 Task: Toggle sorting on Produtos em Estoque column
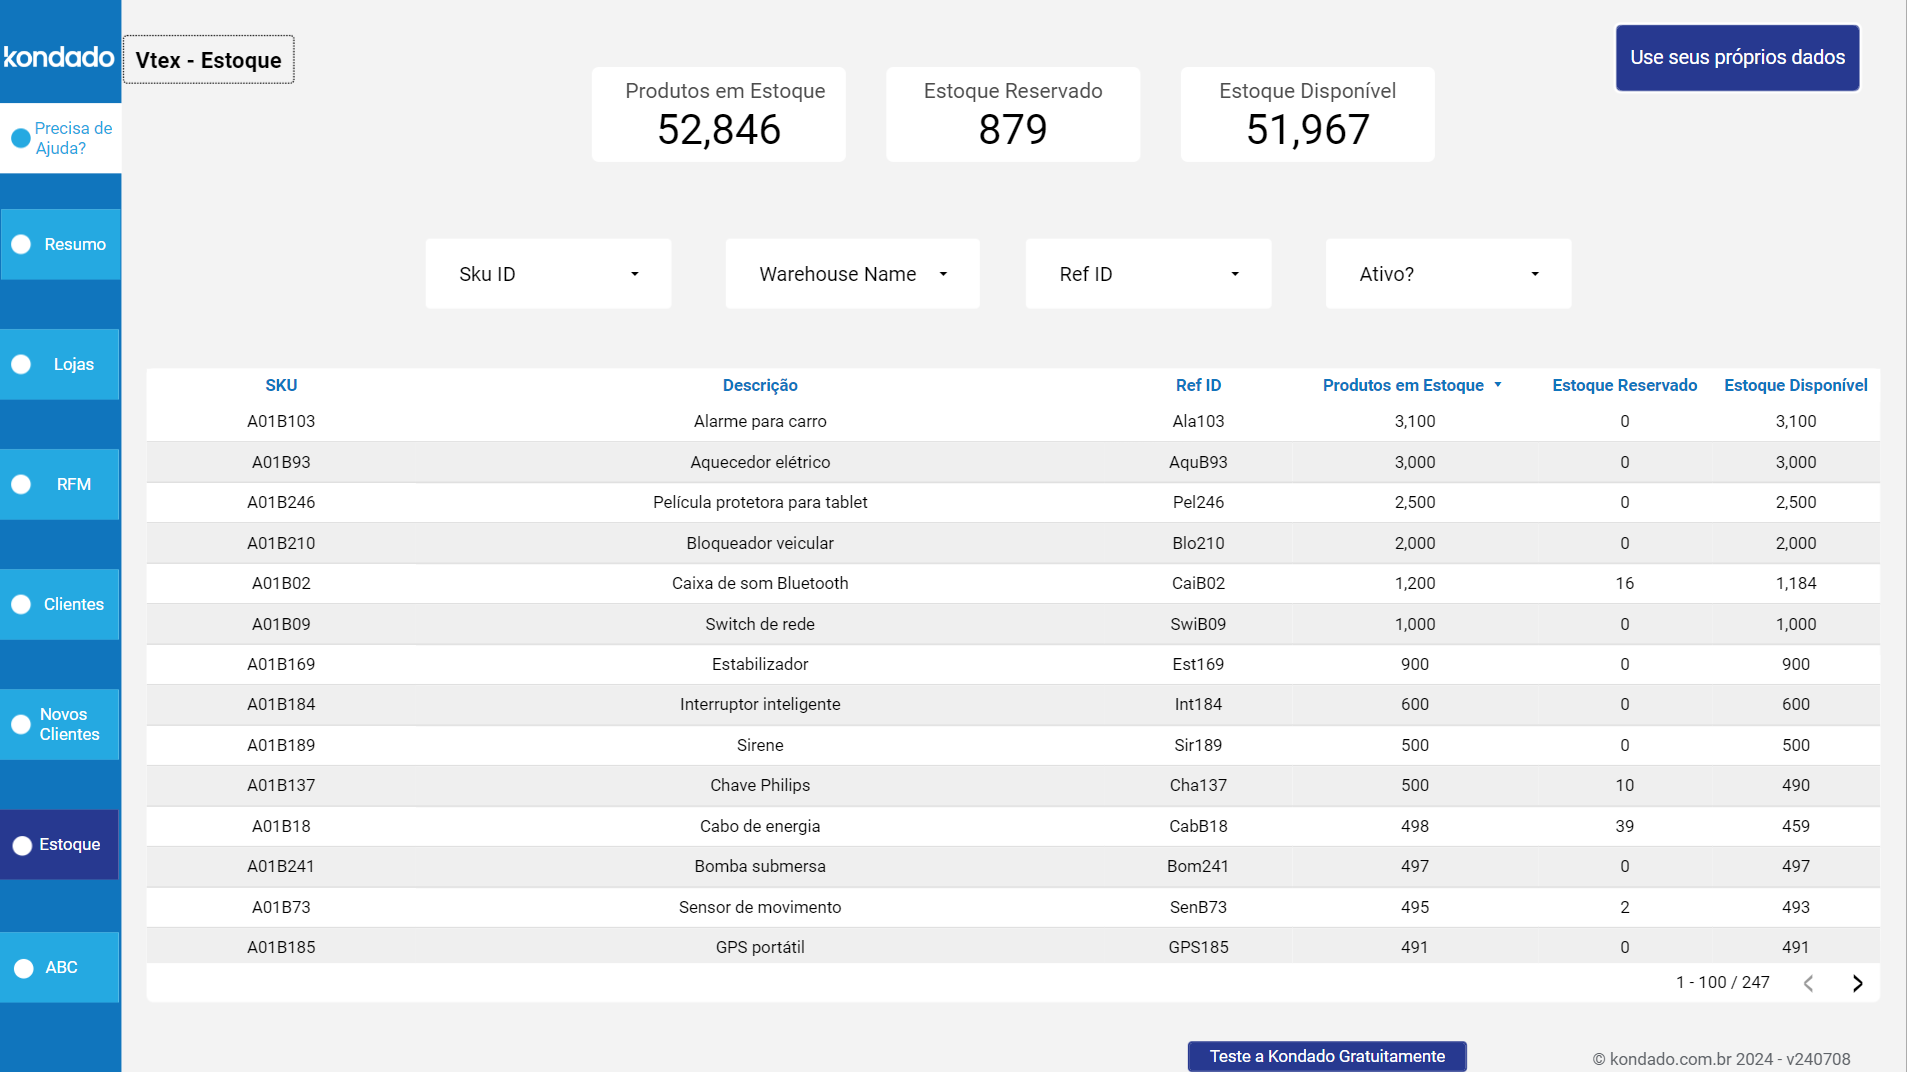click(1404, 385)
